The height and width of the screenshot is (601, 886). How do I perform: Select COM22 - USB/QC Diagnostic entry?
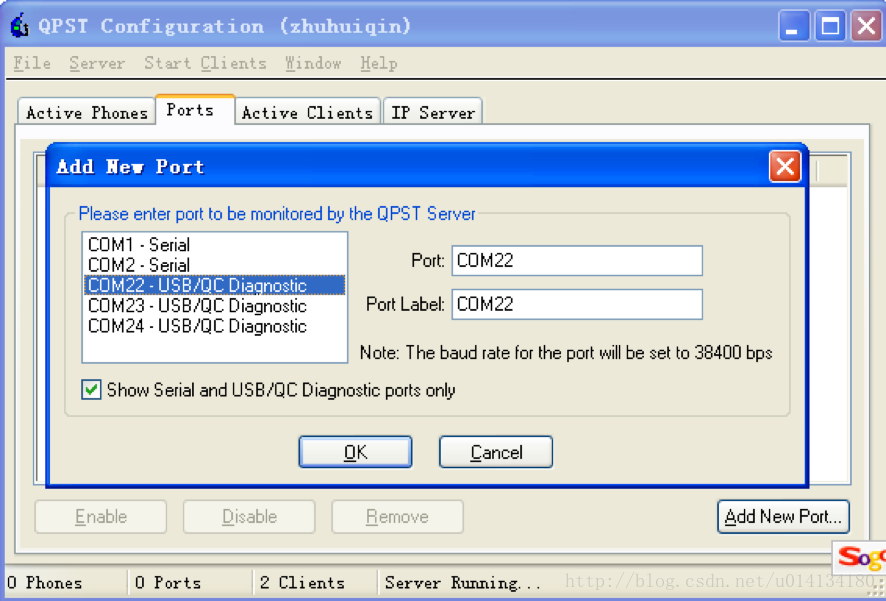coord(215,285)
